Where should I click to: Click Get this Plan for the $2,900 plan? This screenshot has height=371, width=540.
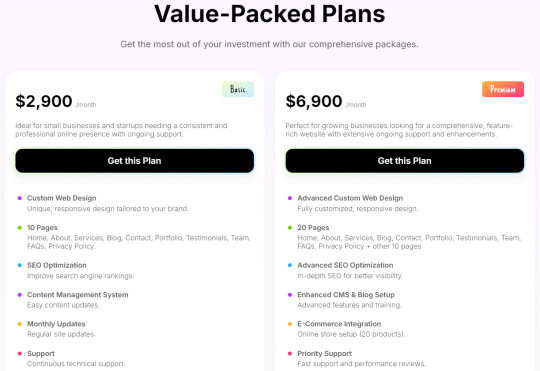pyautogui.click(x=134, y=161)
